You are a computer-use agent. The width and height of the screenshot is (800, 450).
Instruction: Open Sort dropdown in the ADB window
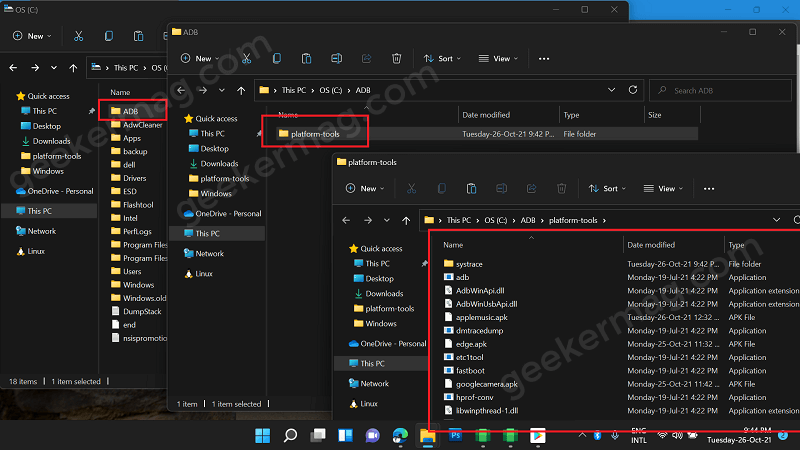(x=442, y=59)
